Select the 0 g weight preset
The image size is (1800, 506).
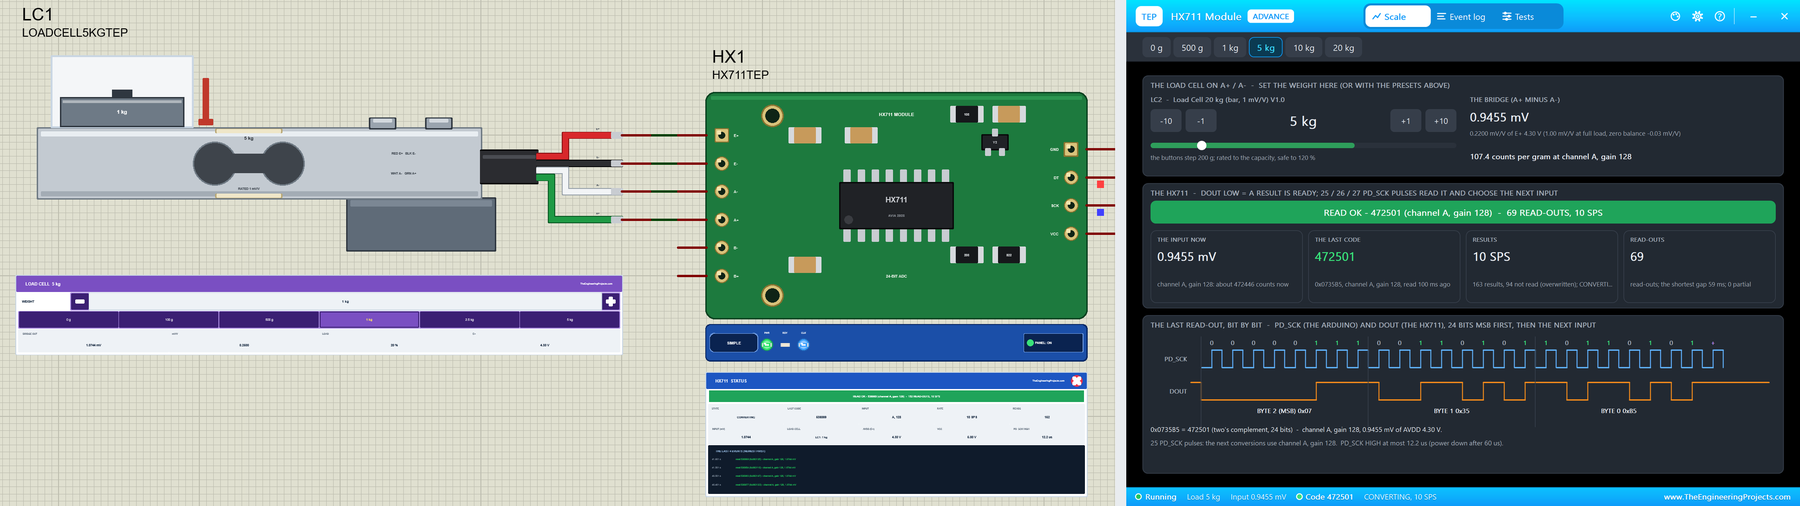click(1156, 48)
